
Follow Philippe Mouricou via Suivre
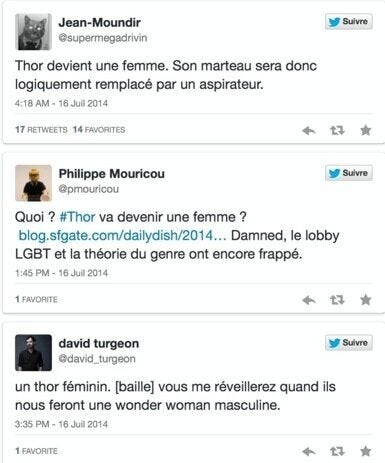click(349, 173)
